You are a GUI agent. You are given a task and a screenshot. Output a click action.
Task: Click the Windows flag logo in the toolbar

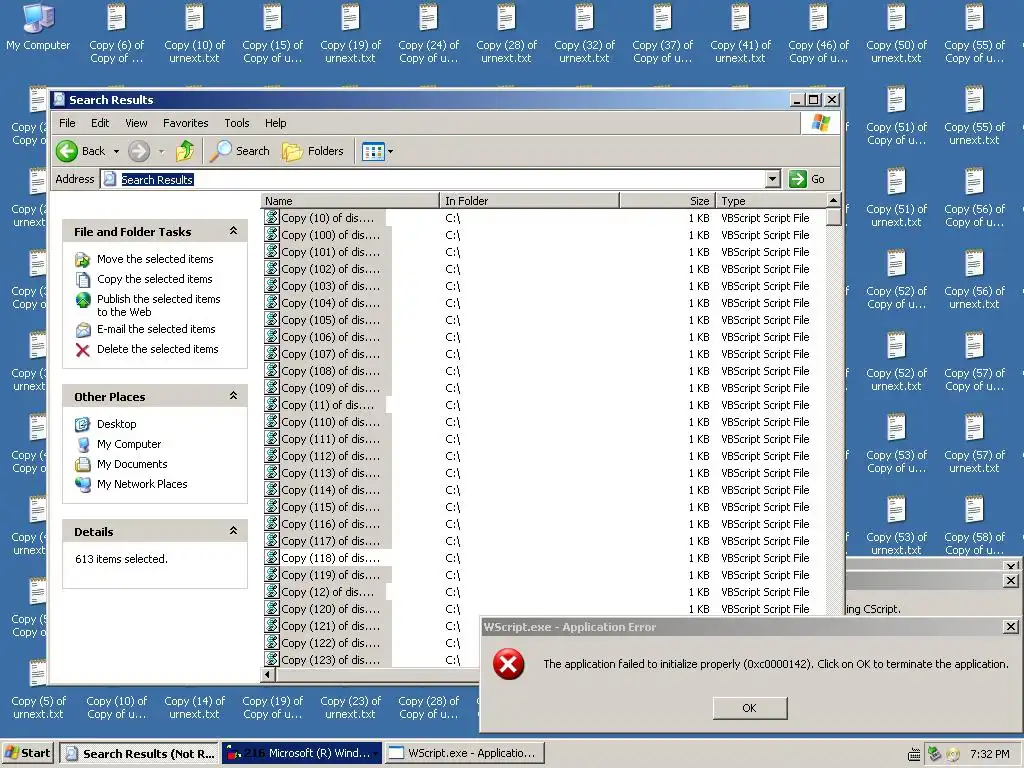pyautogui.click(x=821, y=123)
